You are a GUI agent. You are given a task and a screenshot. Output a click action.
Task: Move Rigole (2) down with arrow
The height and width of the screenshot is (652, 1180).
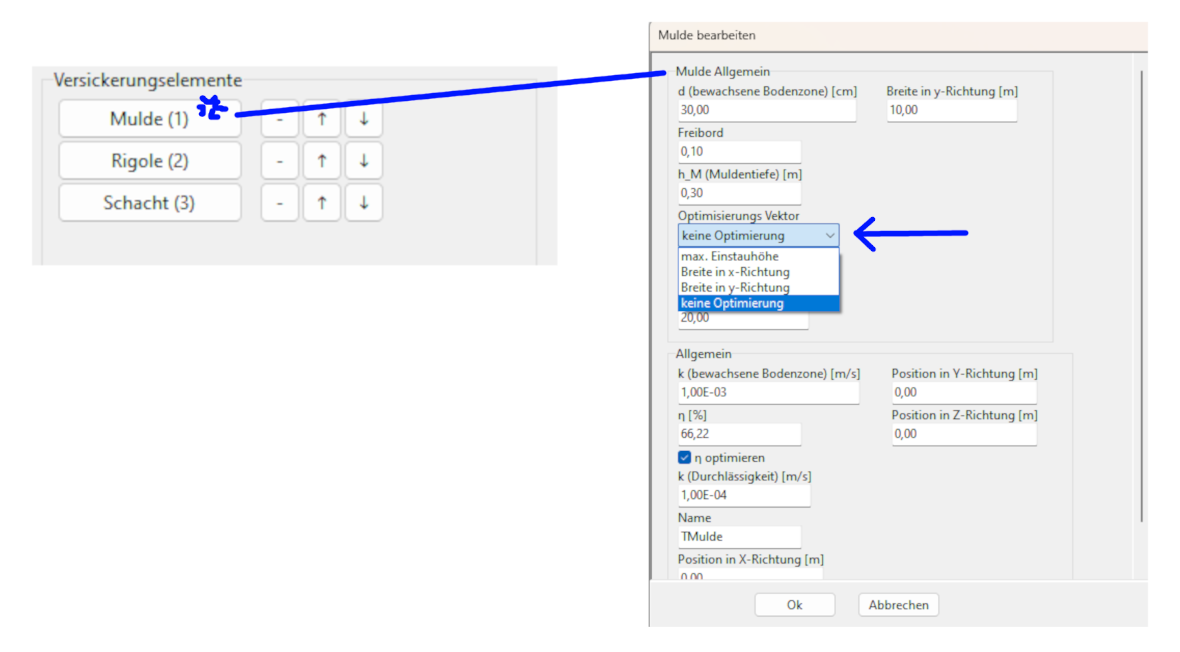[364, 161]
